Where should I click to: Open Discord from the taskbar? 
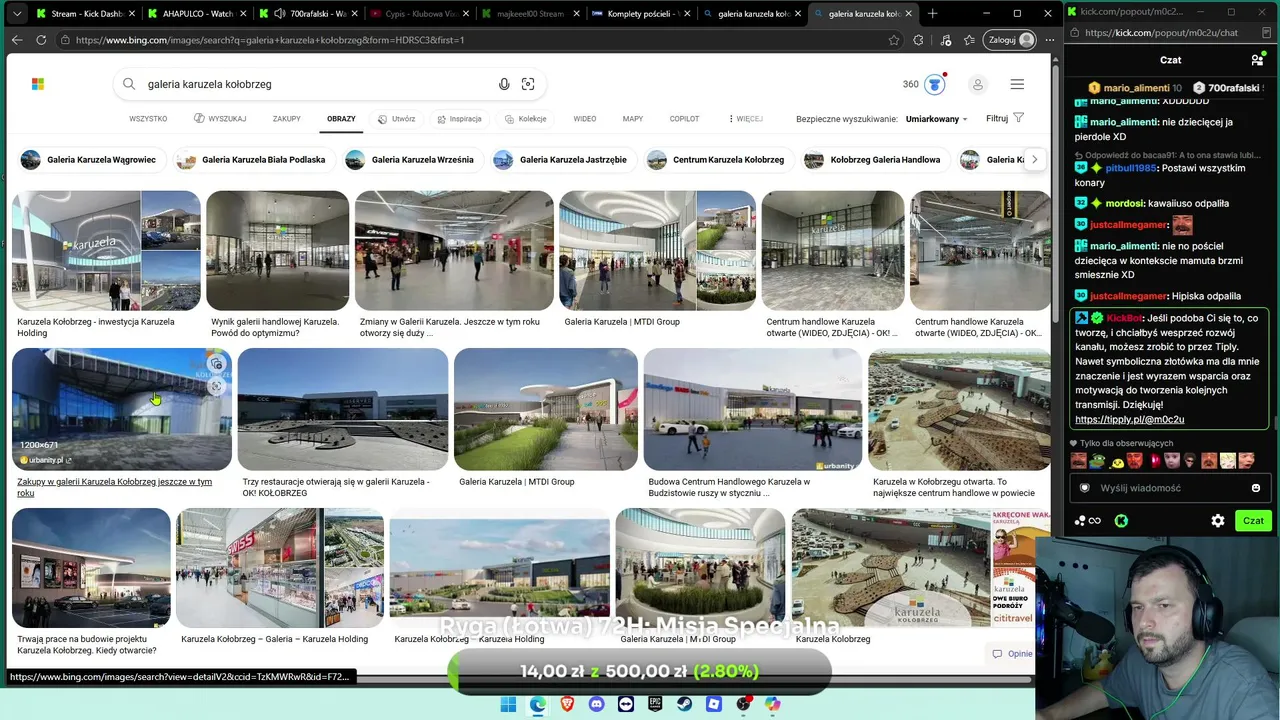597,704
